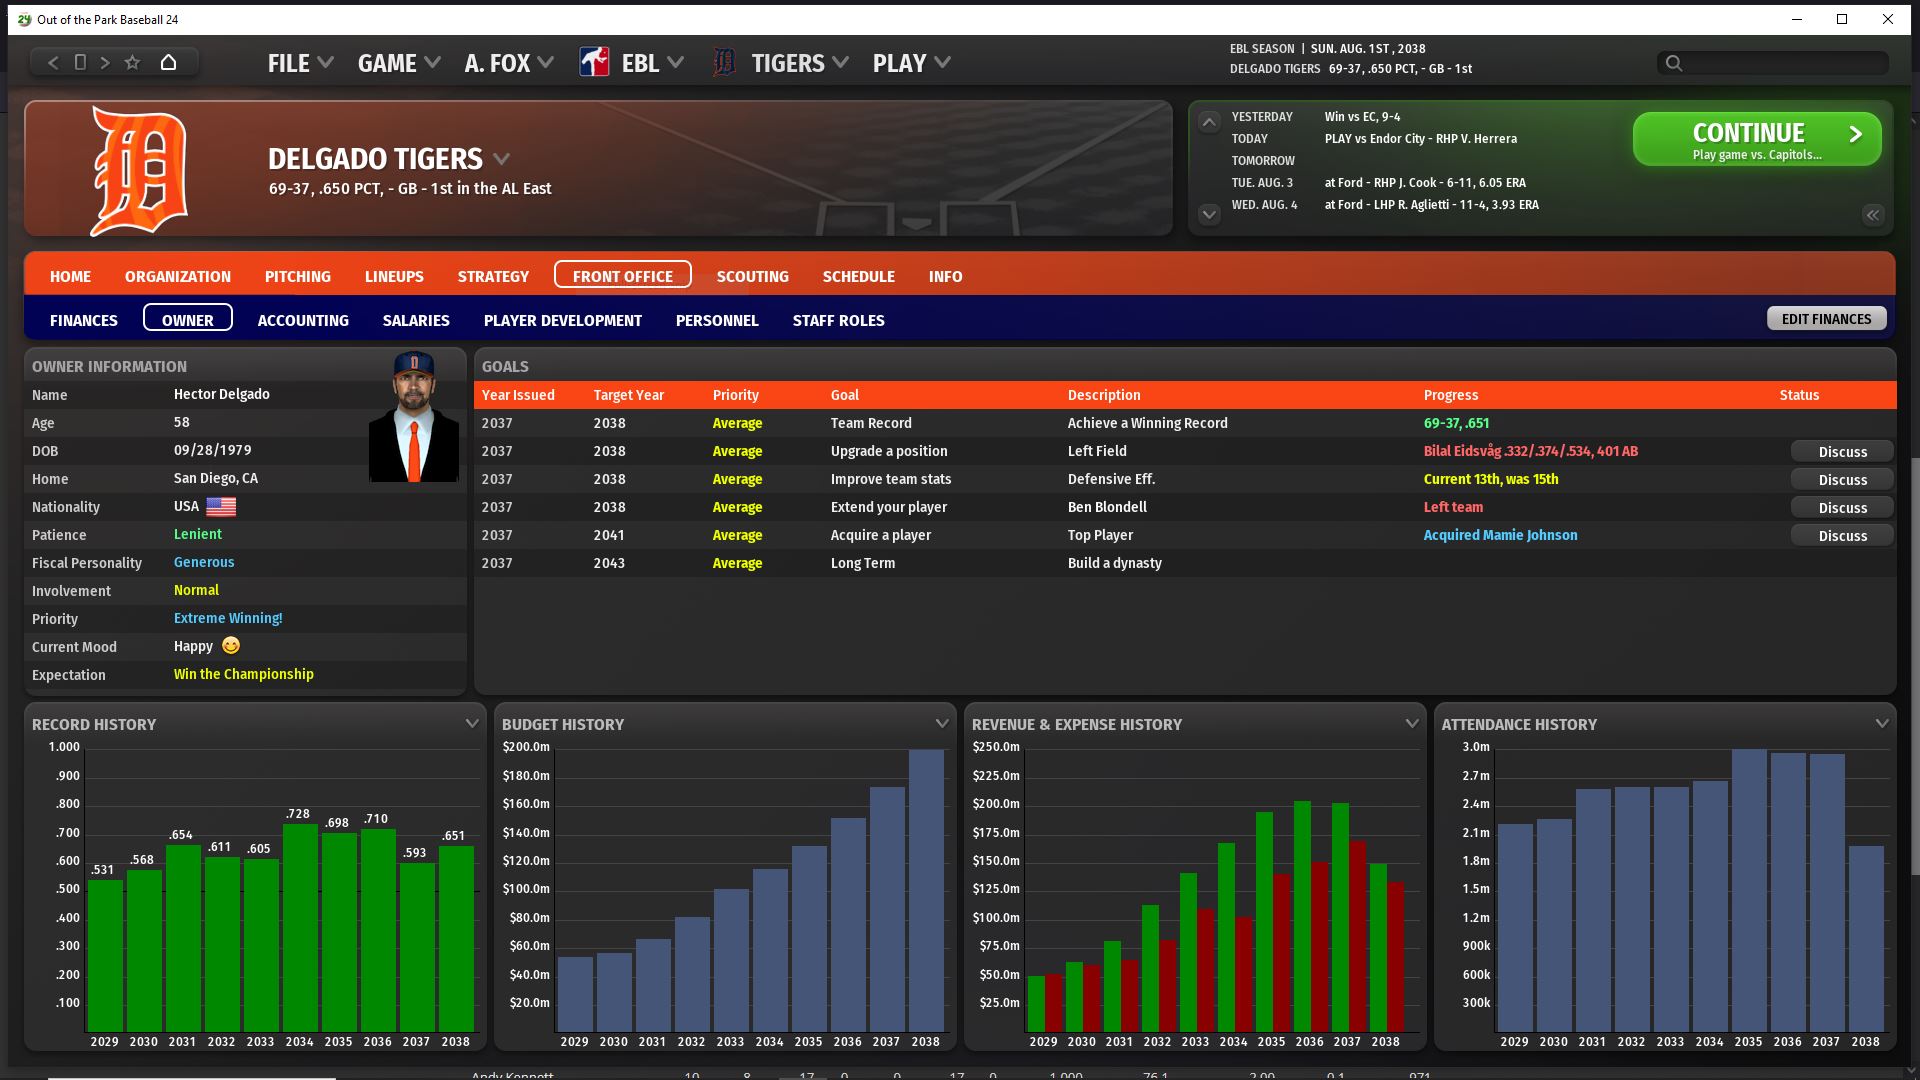Click the search magnifier icon
Screen dimensions: 1920x1080
pyautogui.click(x=1674, y=63)
